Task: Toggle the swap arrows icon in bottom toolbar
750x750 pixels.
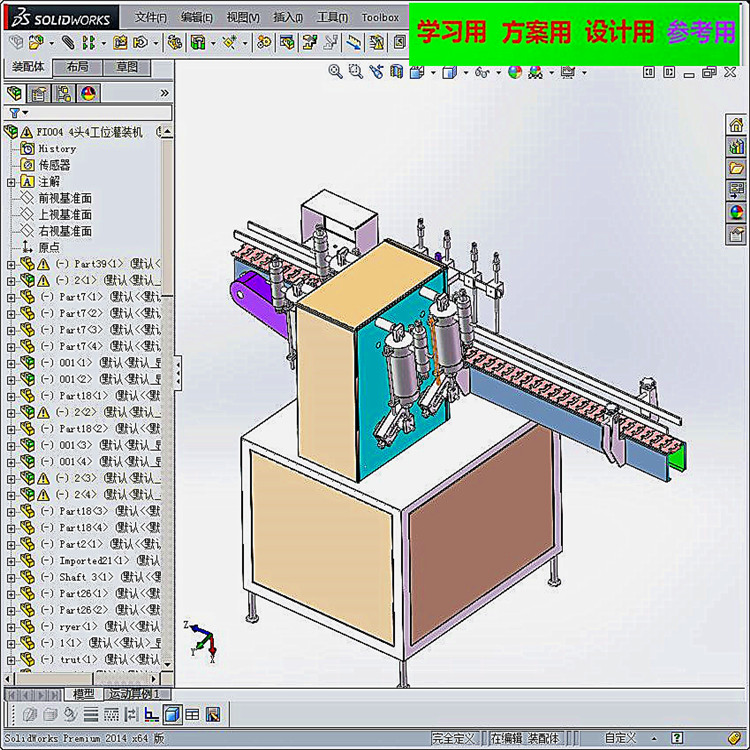Action: 131,715
